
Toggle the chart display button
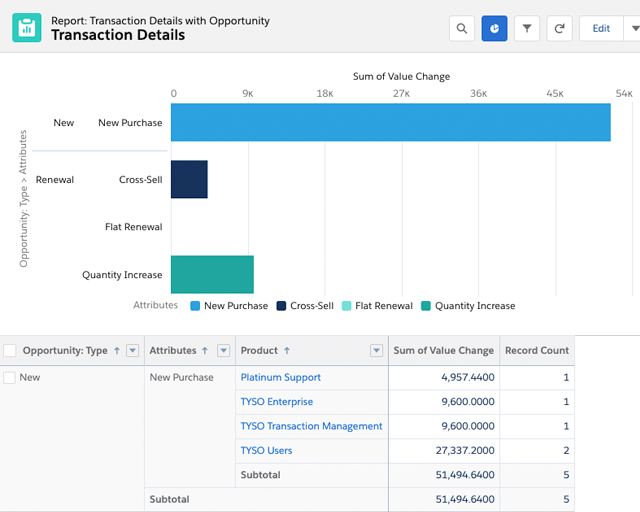click(494, 29)
